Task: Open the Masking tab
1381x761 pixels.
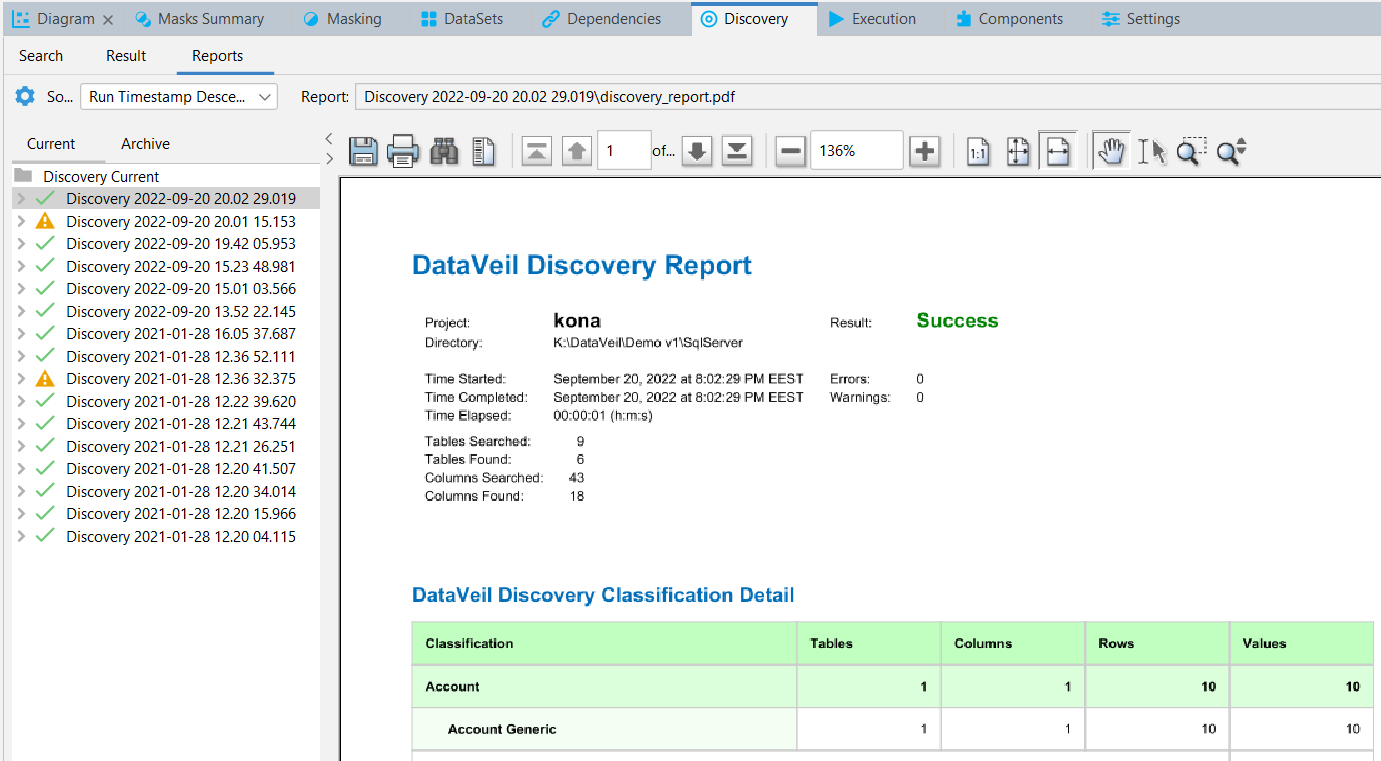Action: coord(342,19)
